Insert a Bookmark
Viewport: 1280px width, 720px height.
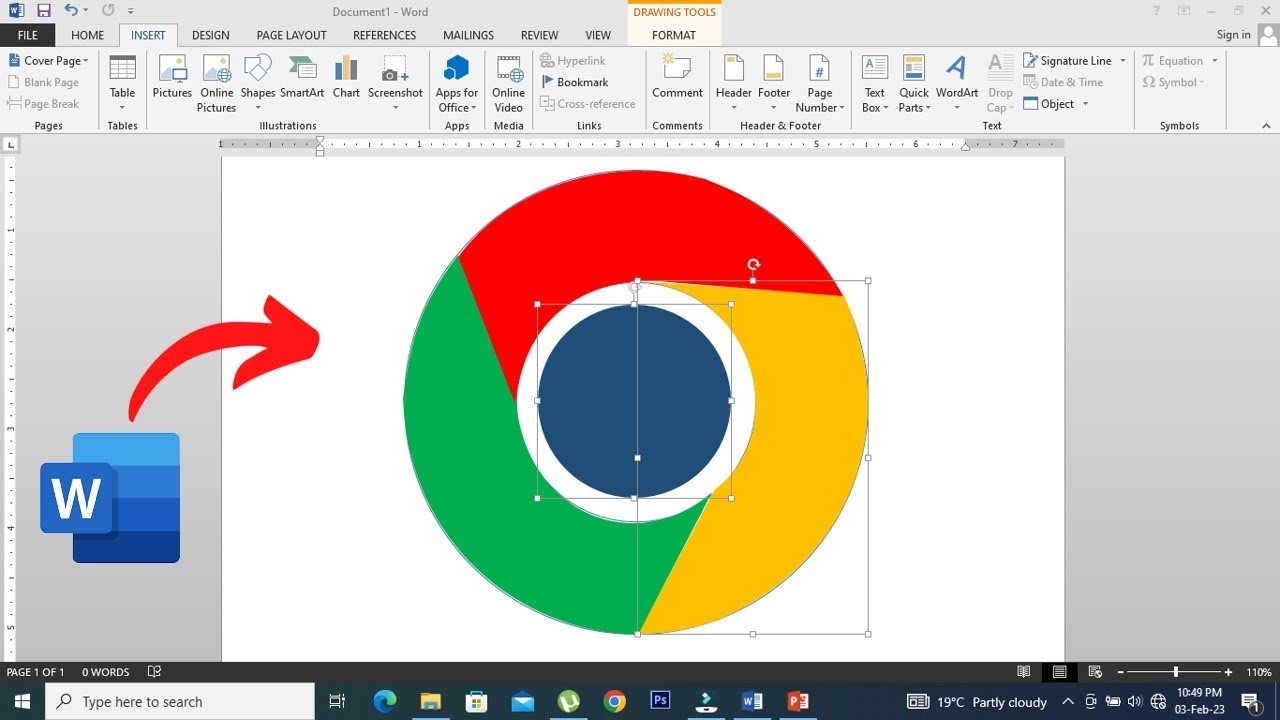coord(575,82)
